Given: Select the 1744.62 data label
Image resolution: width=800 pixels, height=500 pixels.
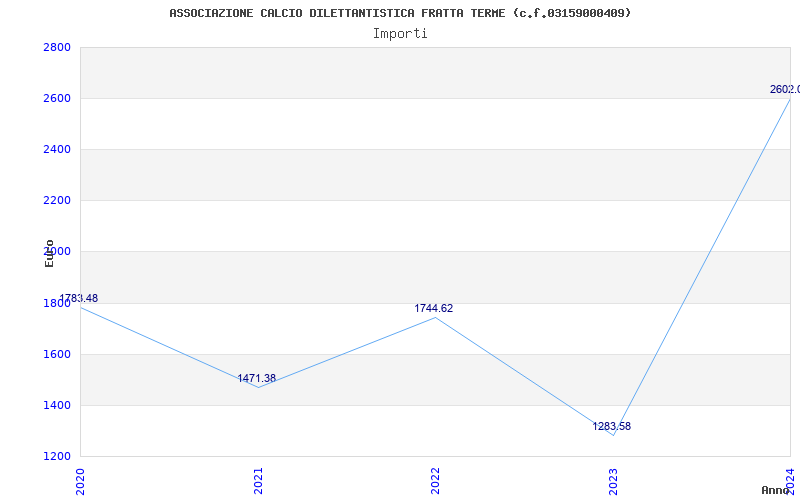Looking at the screenshot, I should 434,309.
